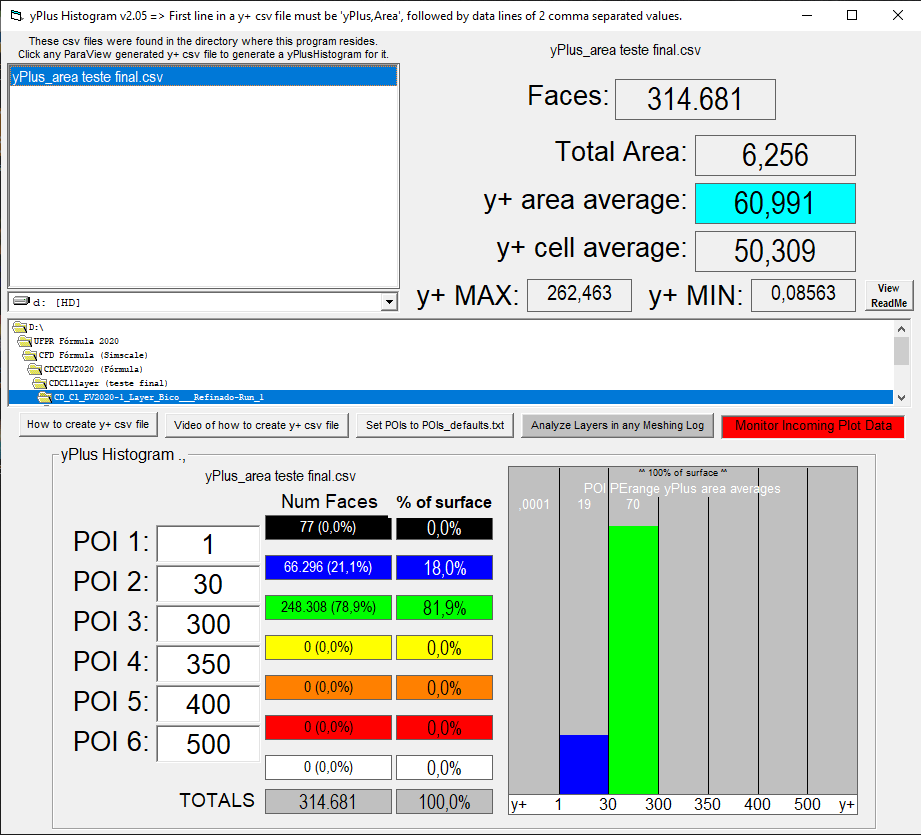Click the POI 4 value field showing 350

point(208,664)
